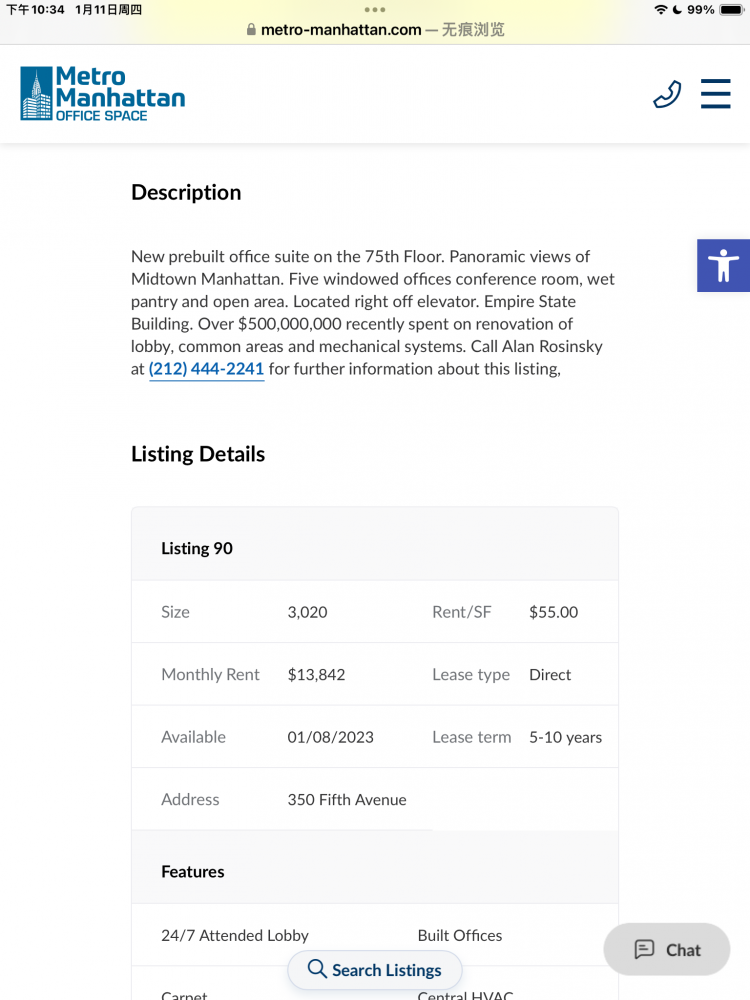Tap the Wi-Fi status icon
750x1000 pixels.
point(661,10)
